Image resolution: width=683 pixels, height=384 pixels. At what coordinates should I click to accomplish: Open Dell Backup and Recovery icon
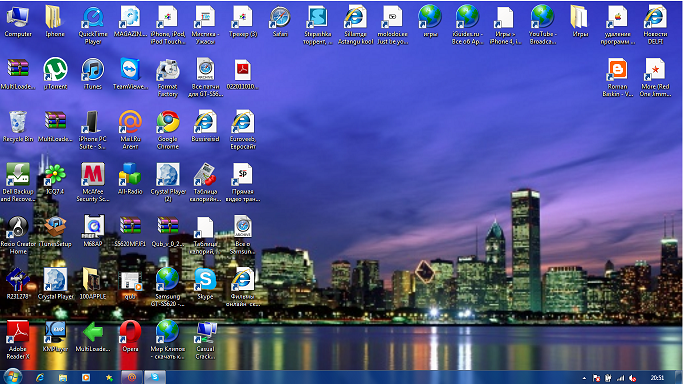(x=18, y=183)
